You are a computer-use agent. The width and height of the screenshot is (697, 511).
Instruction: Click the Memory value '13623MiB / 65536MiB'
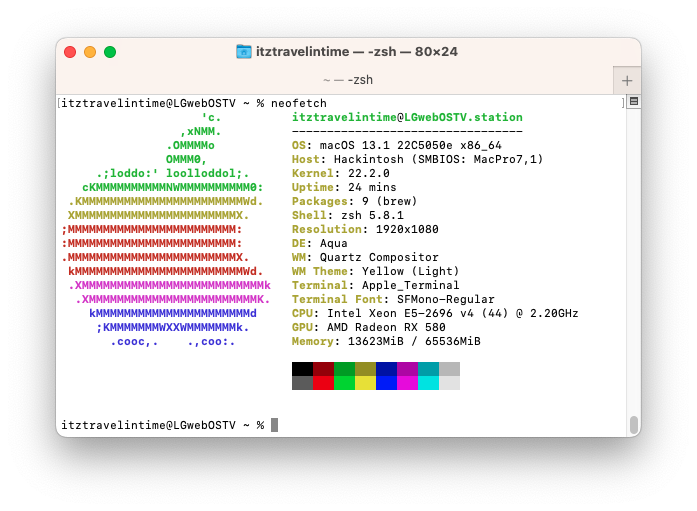(x=414, y=341)
